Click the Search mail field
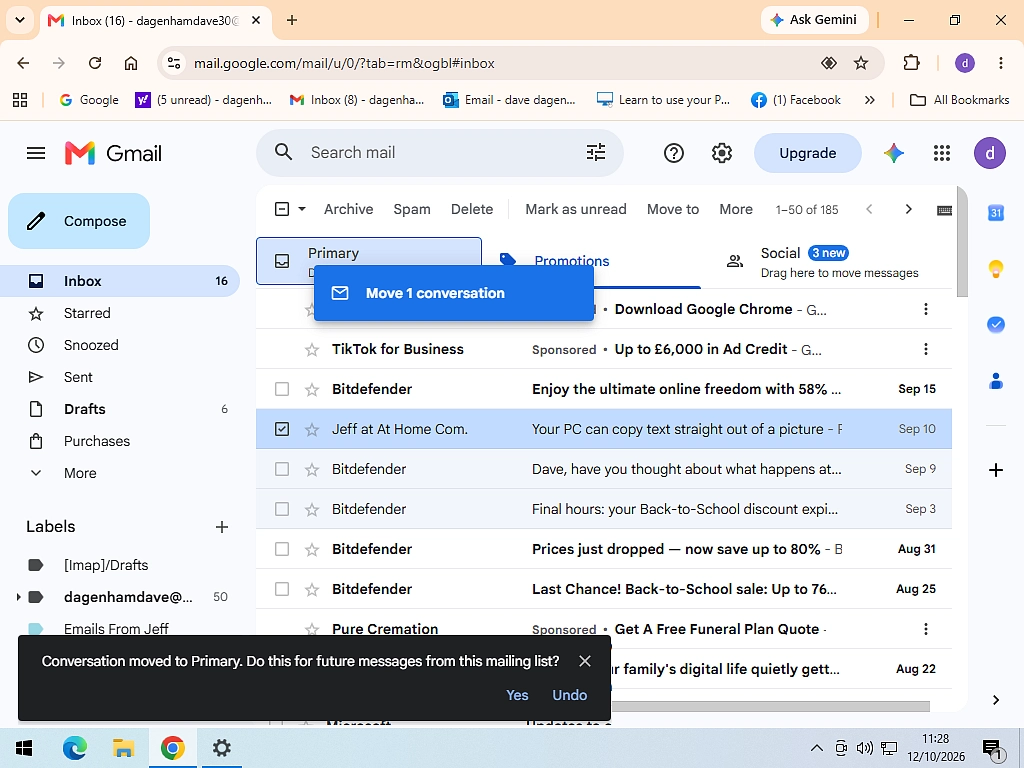 tap(440, 153)
